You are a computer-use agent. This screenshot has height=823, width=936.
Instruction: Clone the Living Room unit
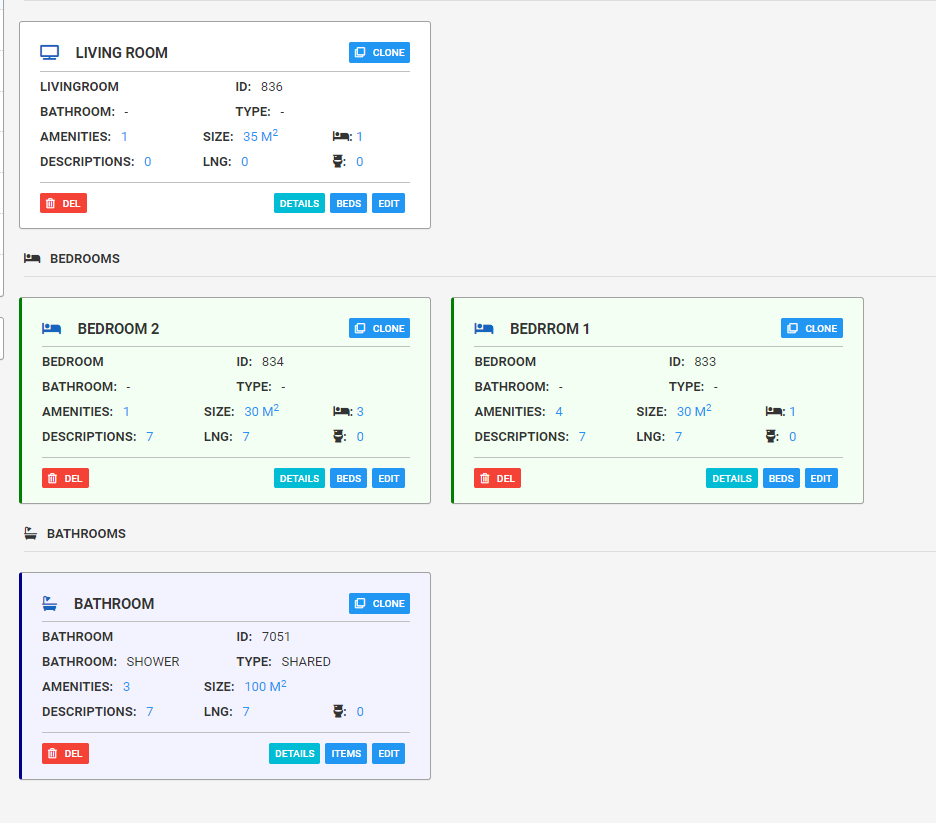click(x=380, y=53)
